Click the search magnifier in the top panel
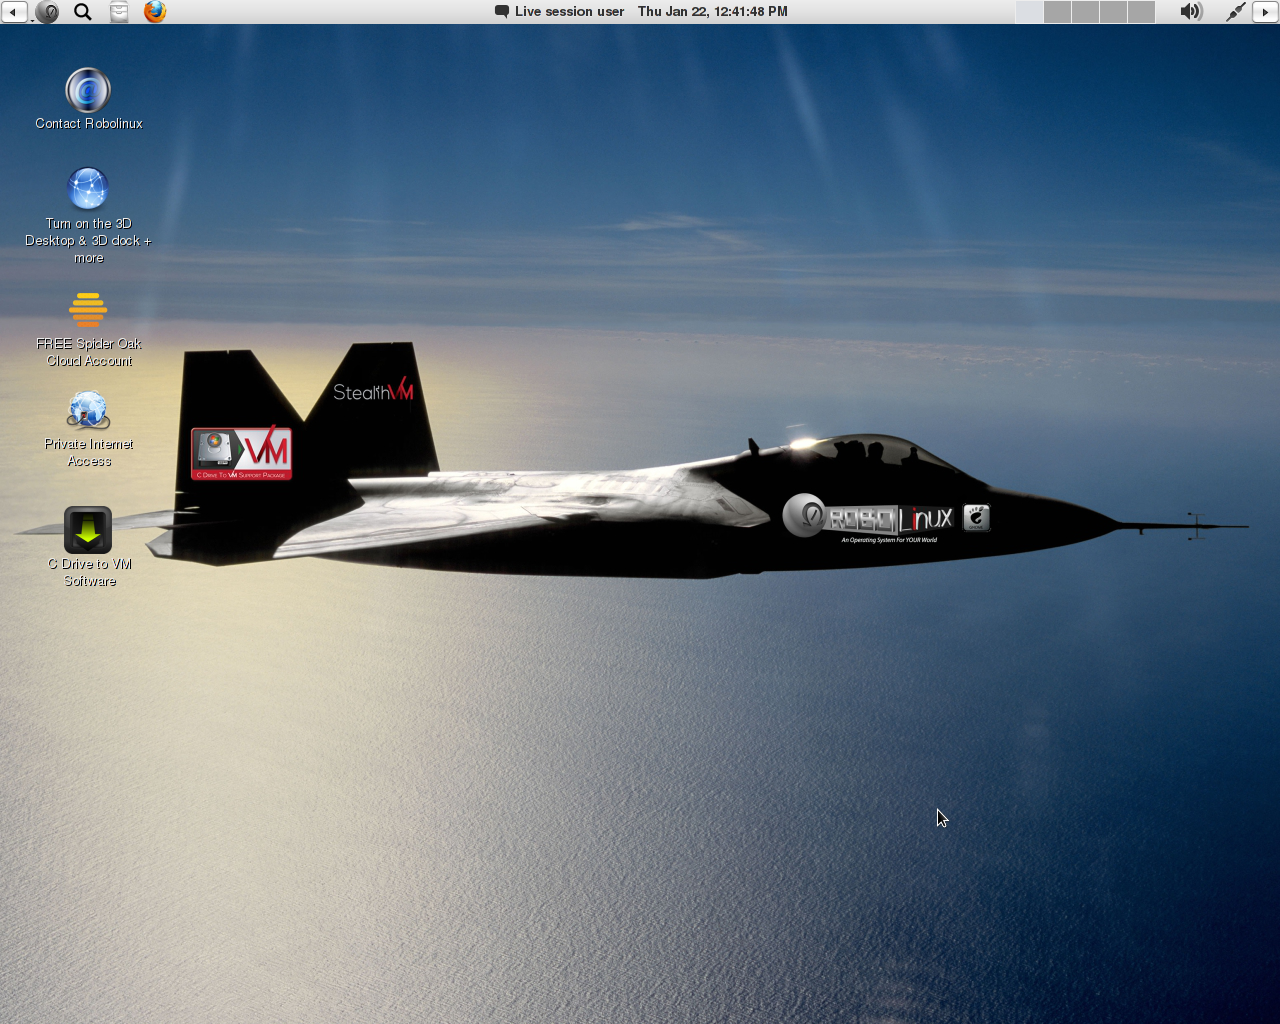The height and width of the screenshot is (1024, 1280). [x=83, y=12]
